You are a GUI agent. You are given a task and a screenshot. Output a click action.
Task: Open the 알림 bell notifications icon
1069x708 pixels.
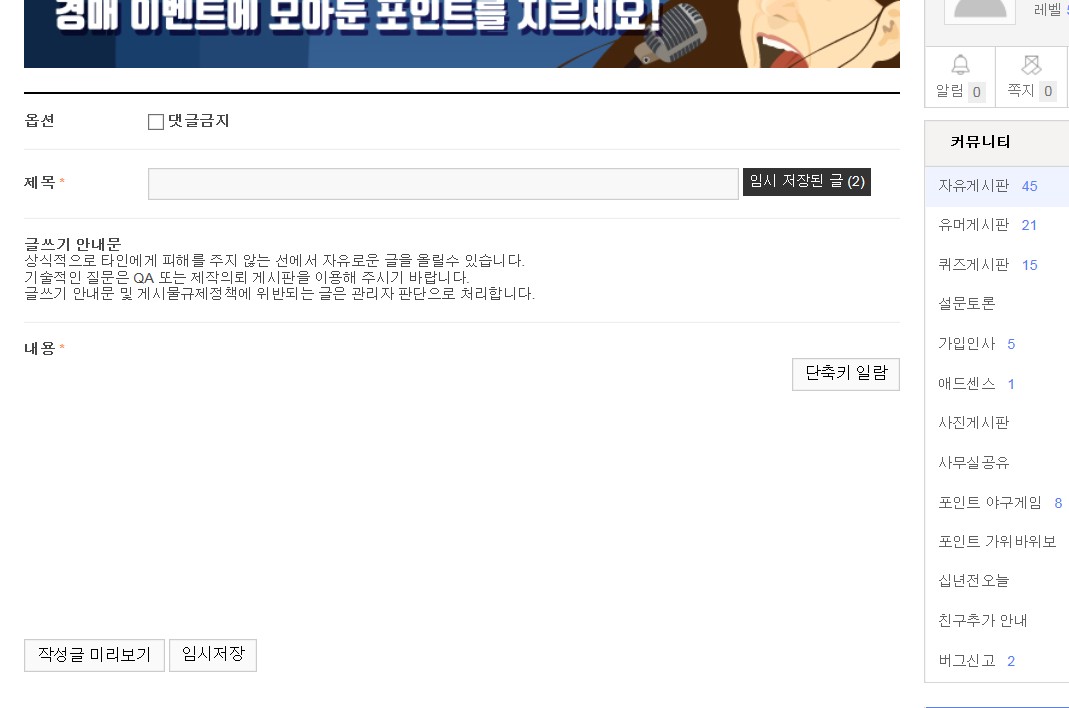pyautogui.click(x=960, y=65)
